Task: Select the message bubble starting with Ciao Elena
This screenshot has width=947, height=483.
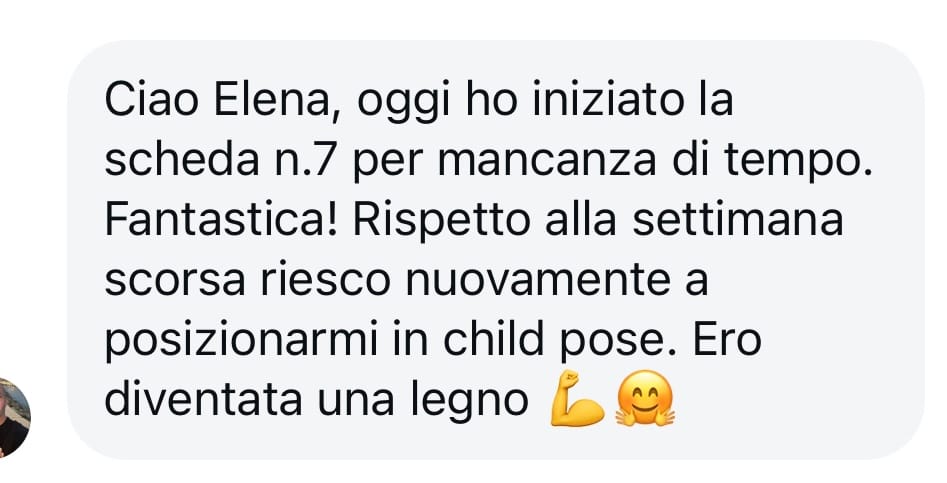Action: 495,249
